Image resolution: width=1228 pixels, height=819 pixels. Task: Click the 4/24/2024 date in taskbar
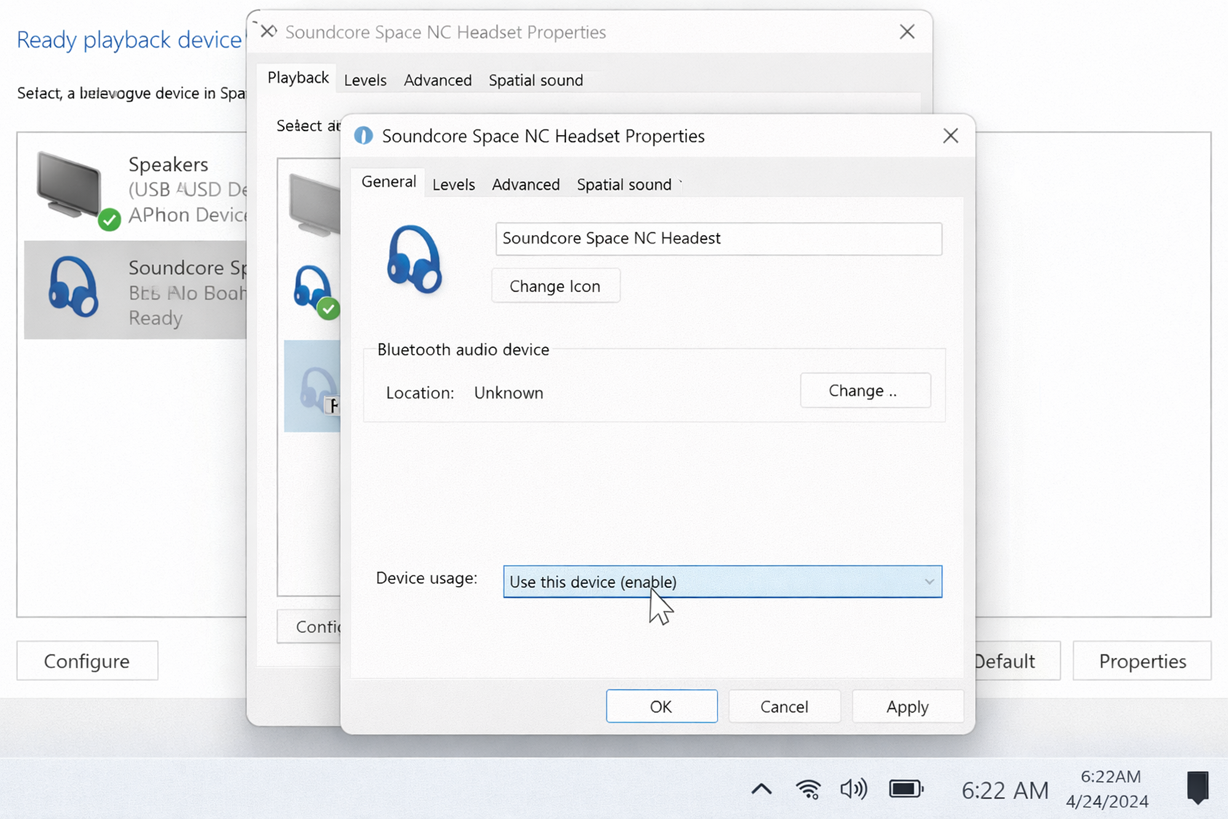click(1107, 801)
